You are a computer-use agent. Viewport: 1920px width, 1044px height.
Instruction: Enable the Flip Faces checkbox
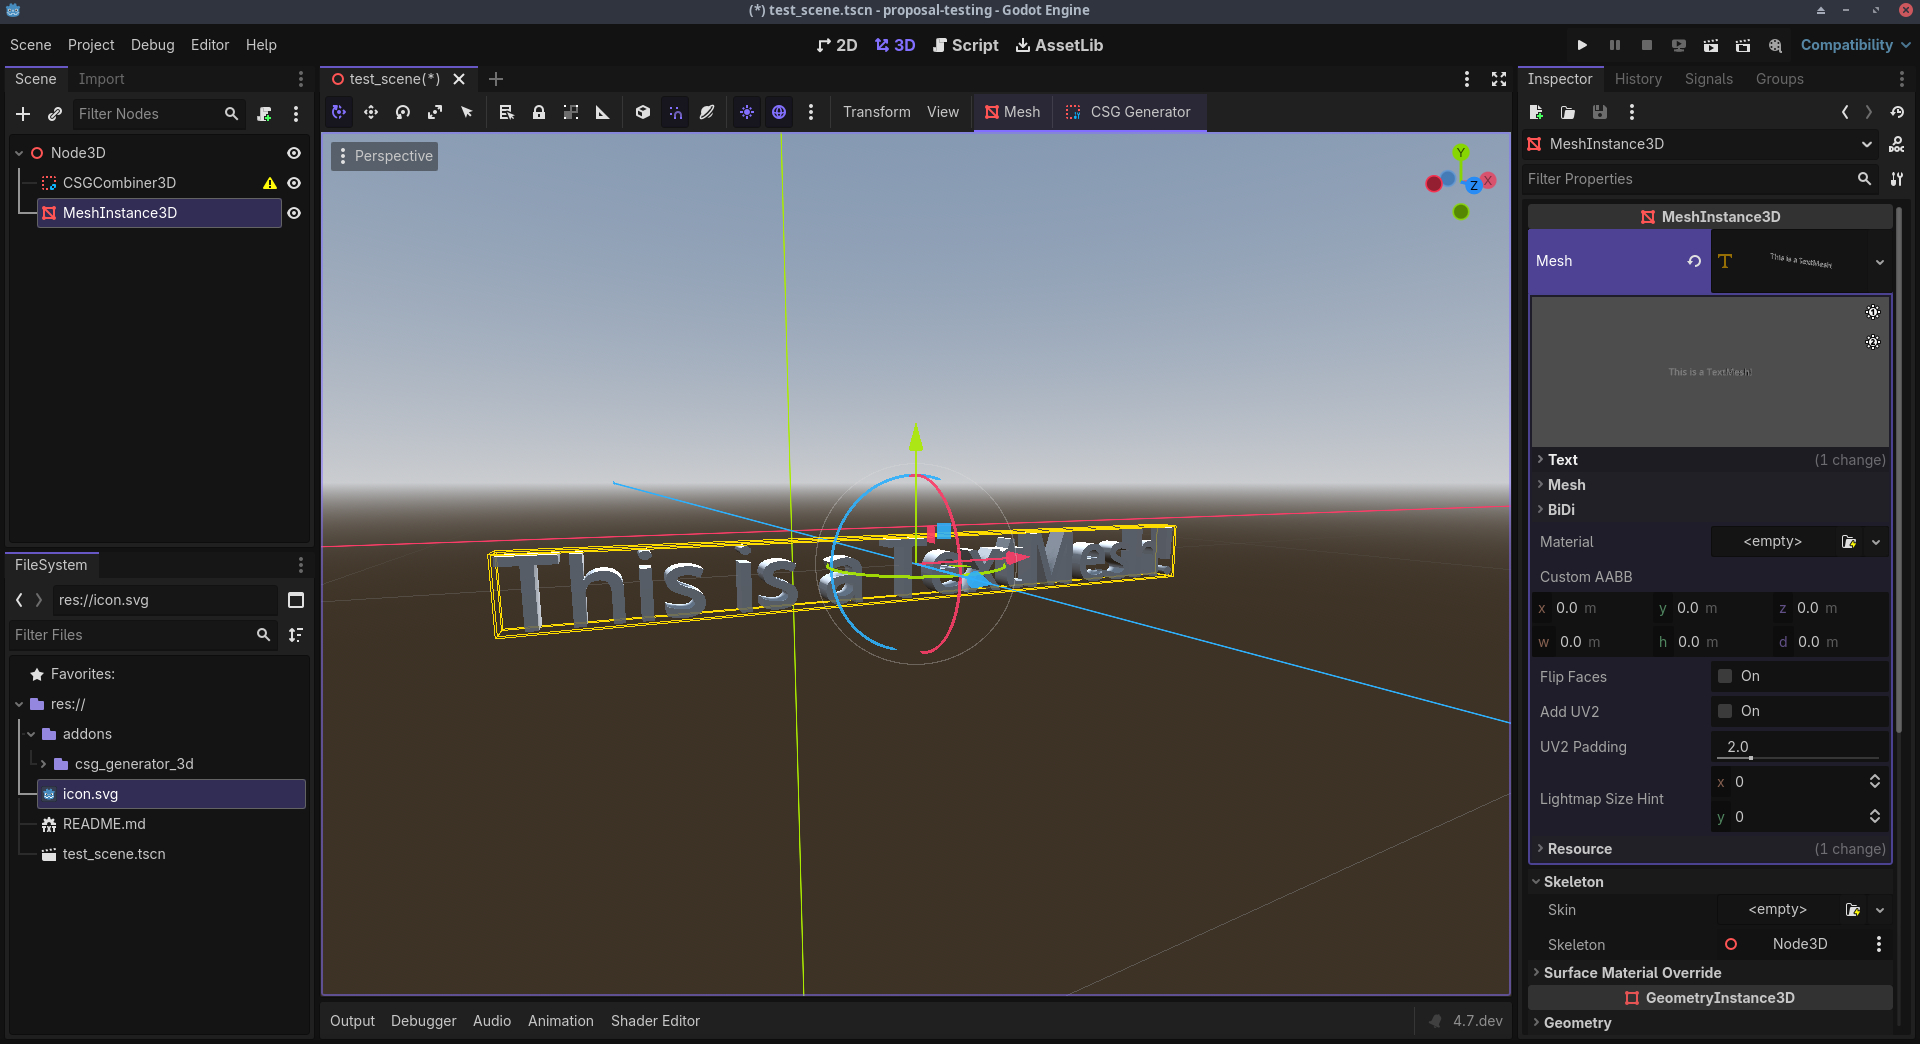pyautogui.click(x=1725, y=676)
